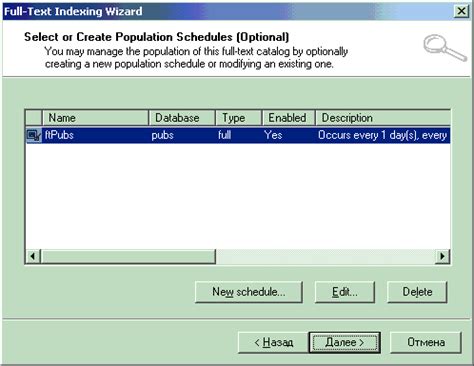Click the Yes enabled cell
This screenshot has height=366, width=474.
point(273,135)
